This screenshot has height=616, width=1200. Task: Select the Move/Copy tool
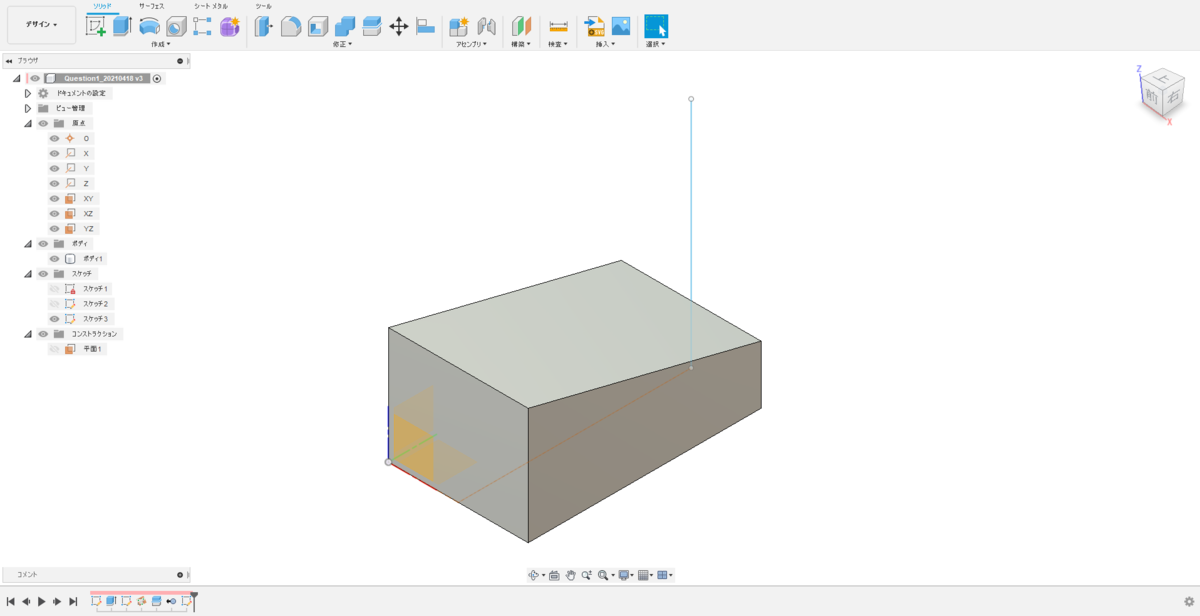[x=398, y=27]
